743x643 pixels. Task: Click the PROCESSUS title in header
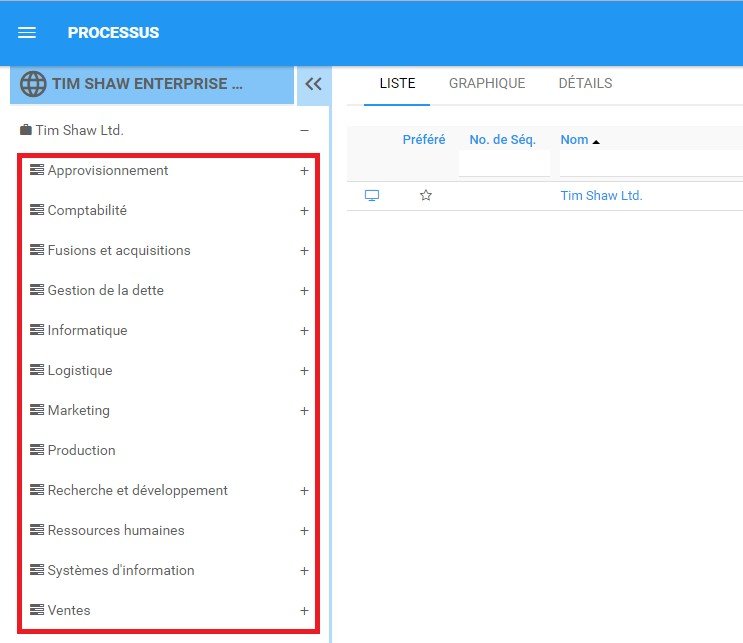(x=113, y=32)
